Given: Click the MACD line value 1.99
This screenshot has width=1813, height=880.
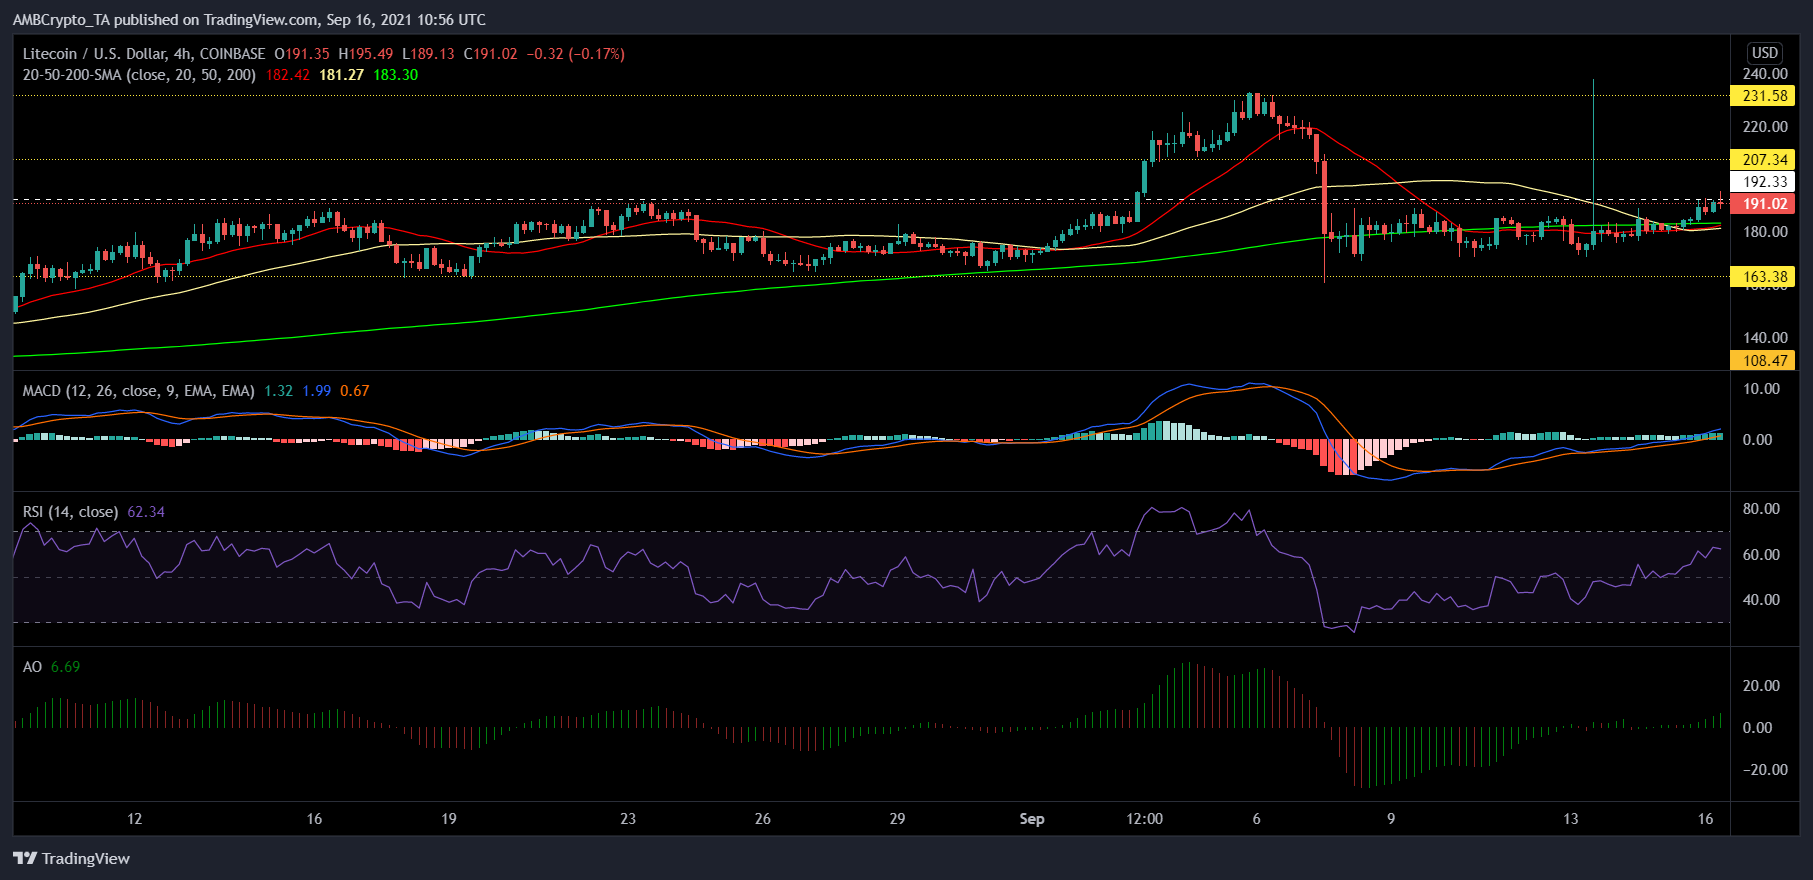Looking at the screenshot, I should click(x=317, y=391).
